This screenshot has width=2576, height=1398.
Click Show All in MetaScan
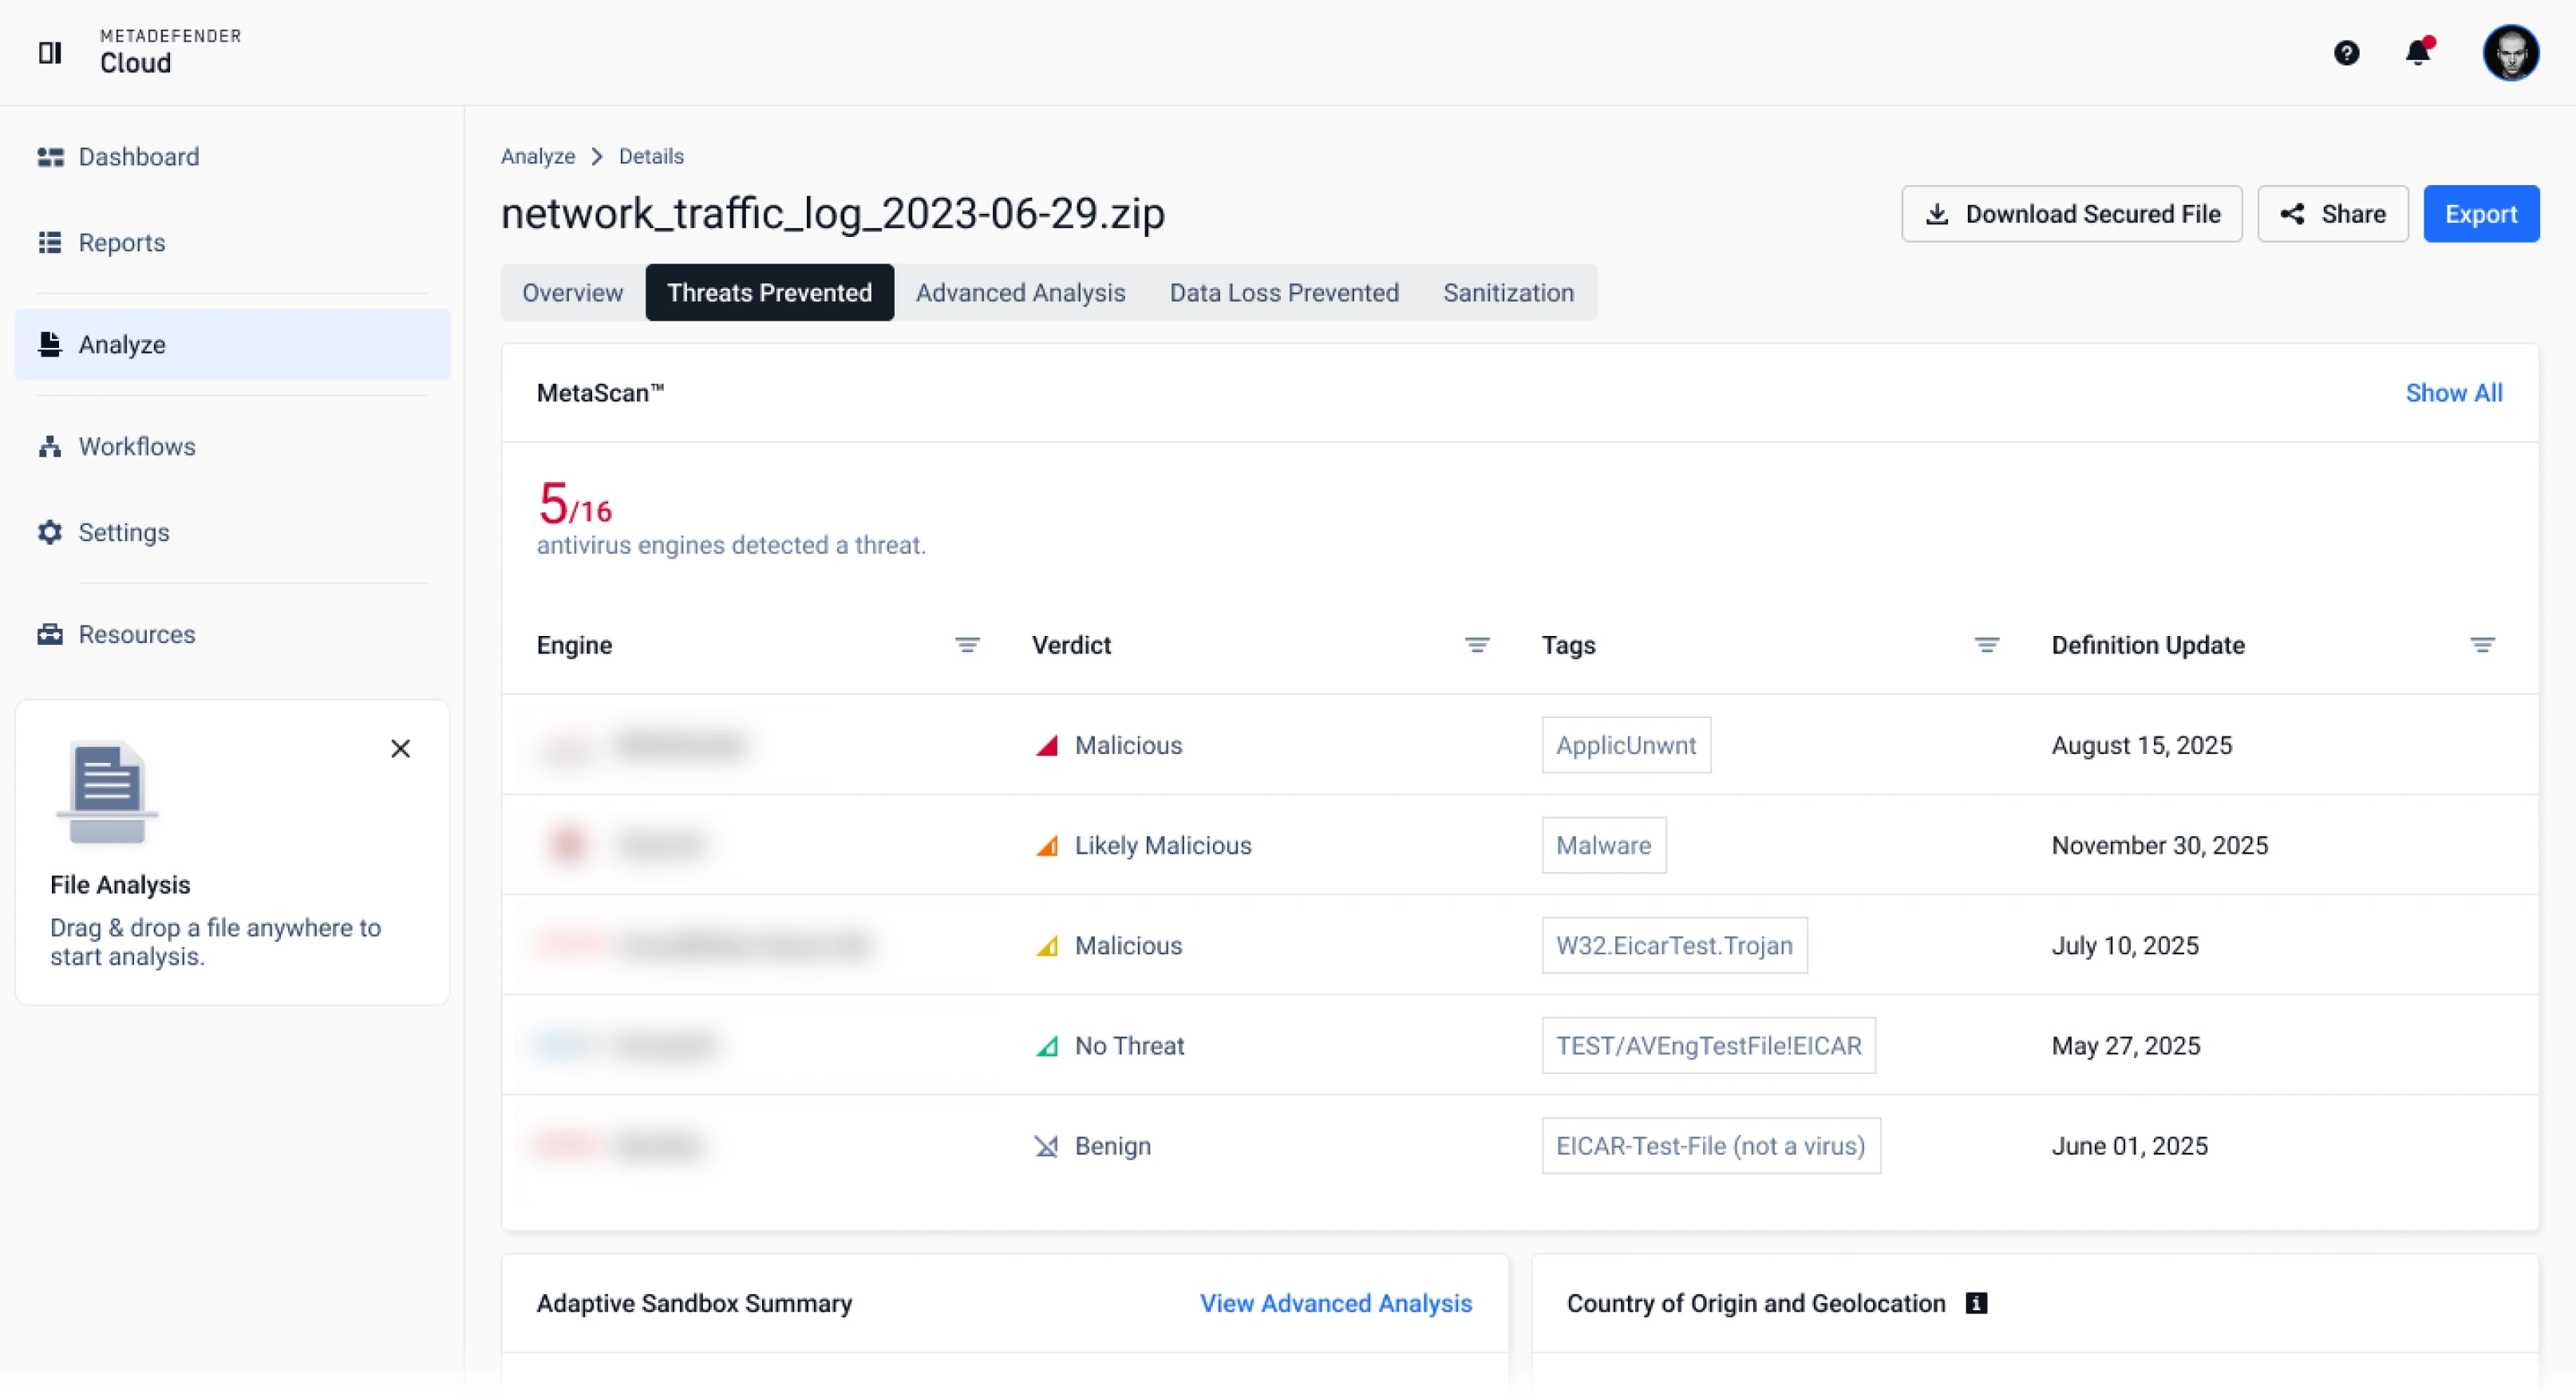[x=2453, y=393]
